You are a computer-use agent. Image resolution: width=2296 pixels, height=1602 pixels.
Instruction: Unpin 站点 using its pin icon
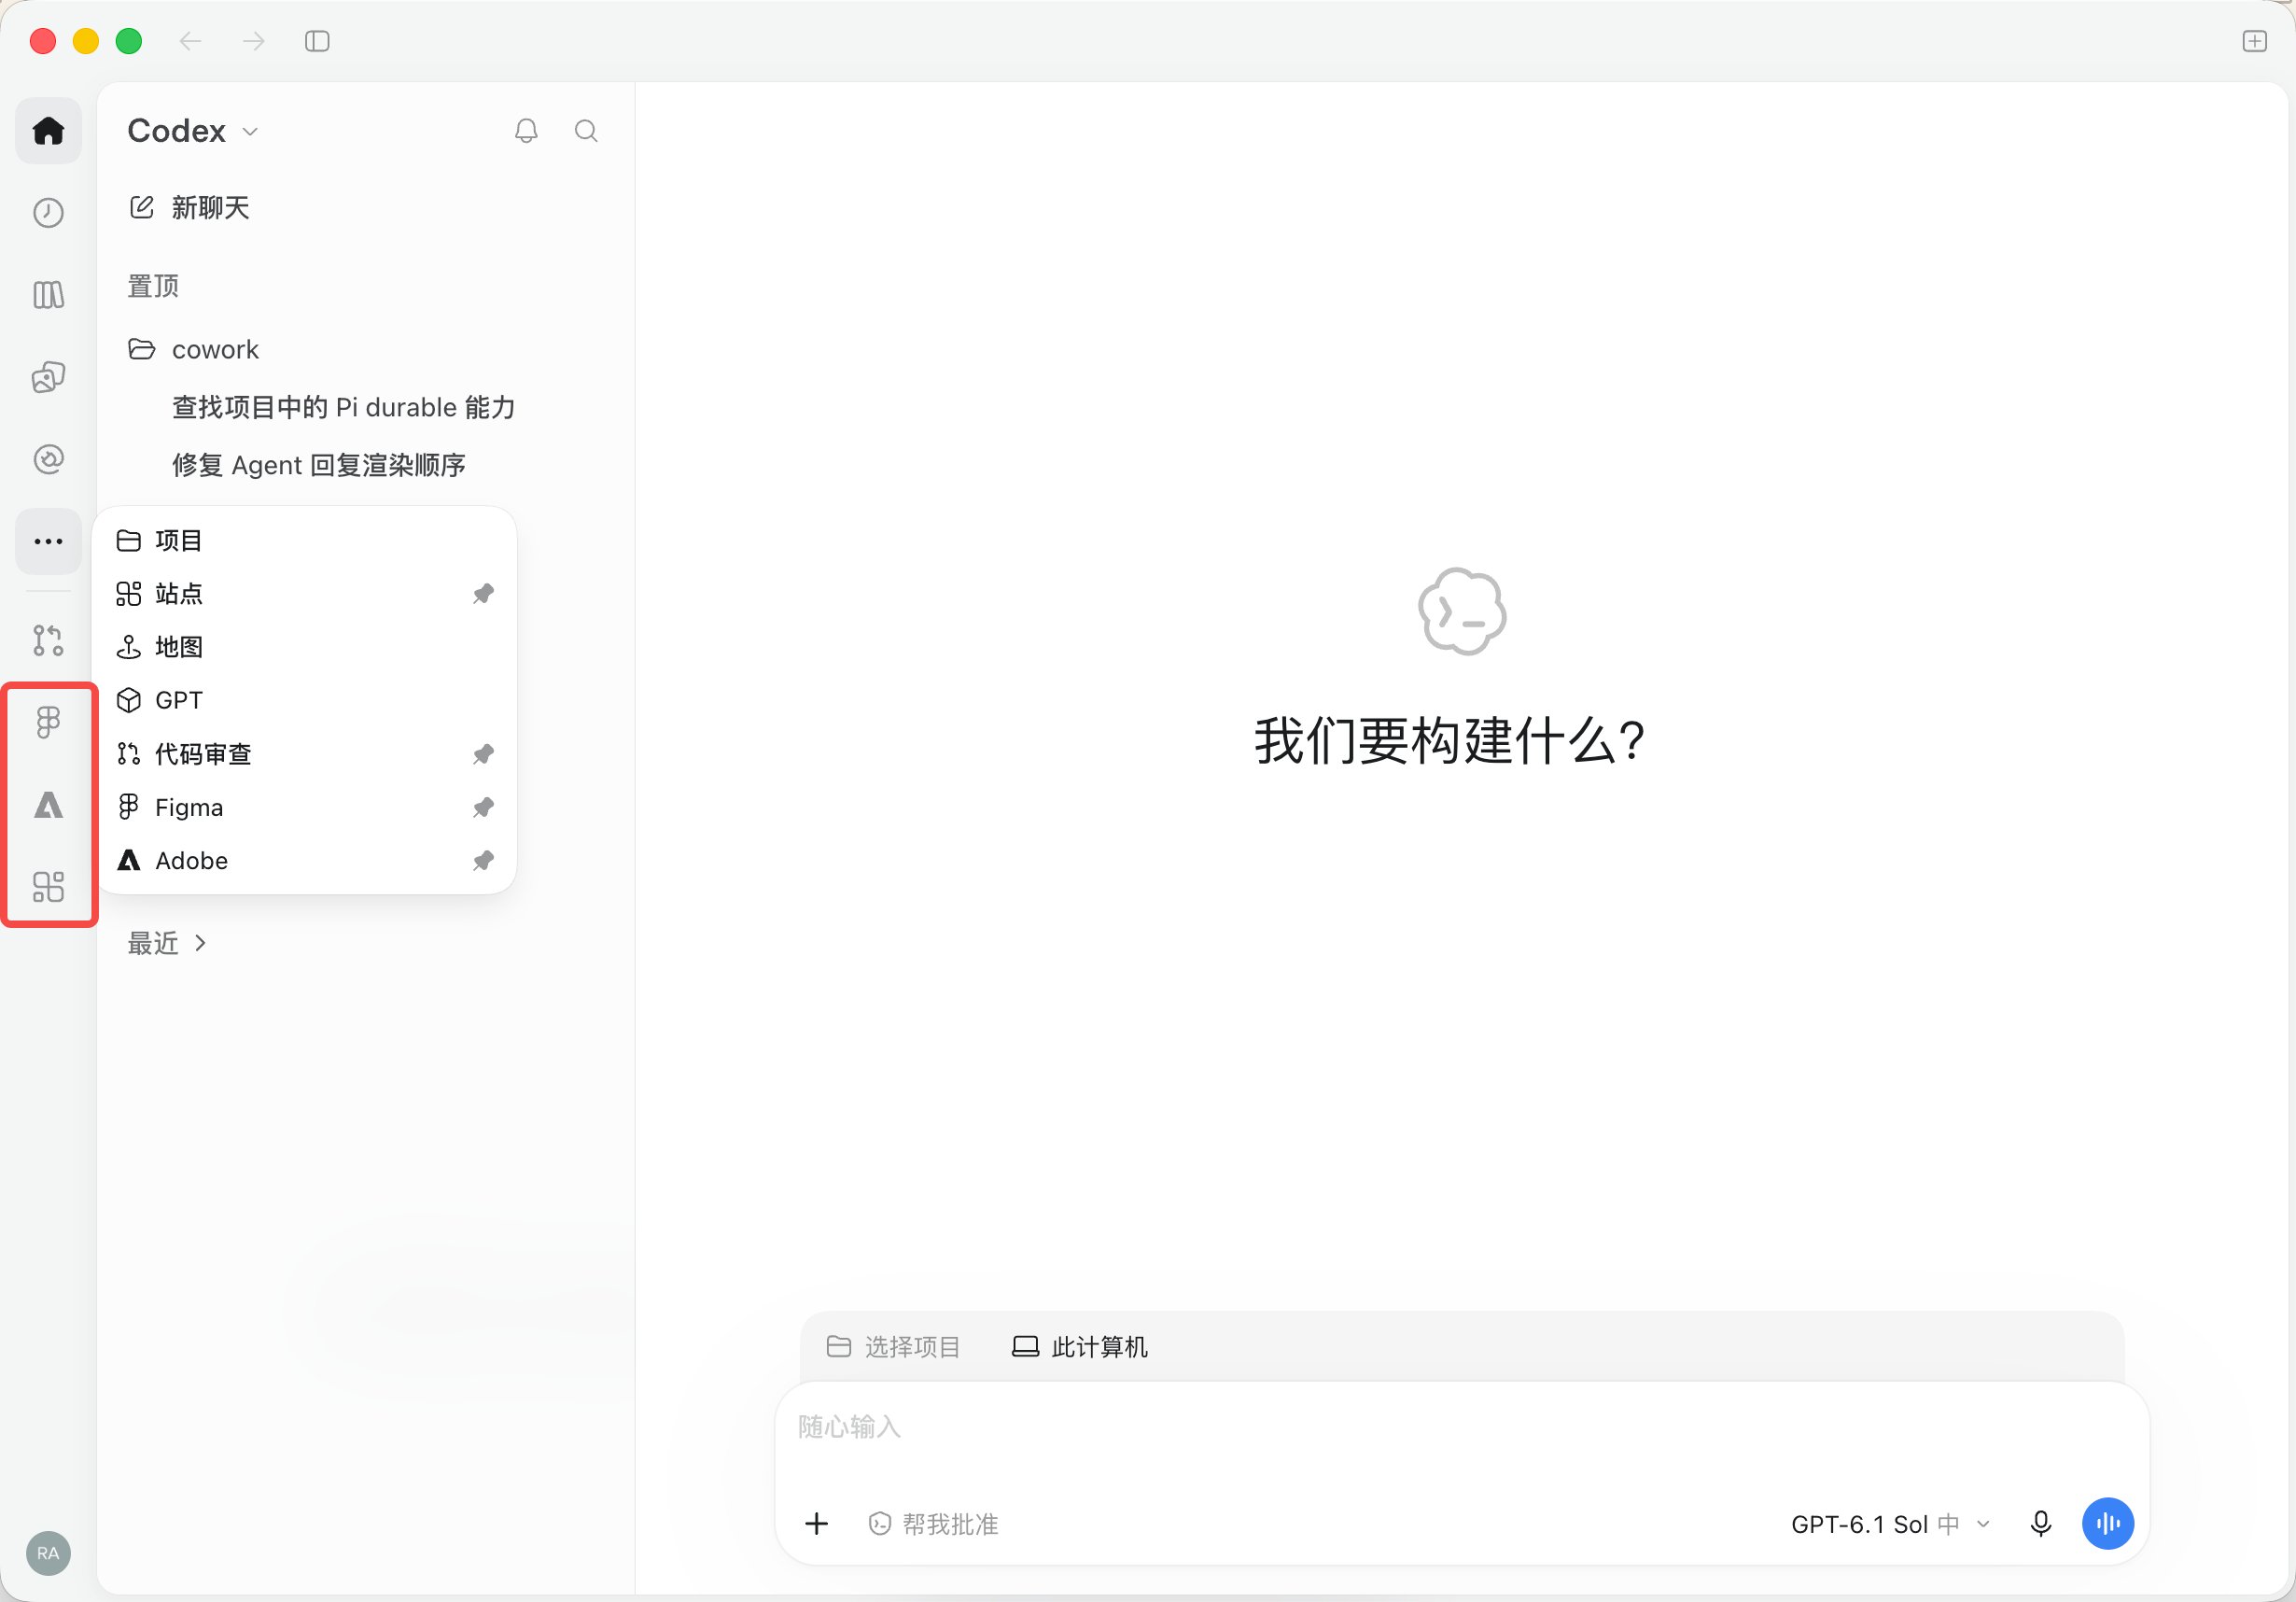pyautogui.click(x=483, y=594)
